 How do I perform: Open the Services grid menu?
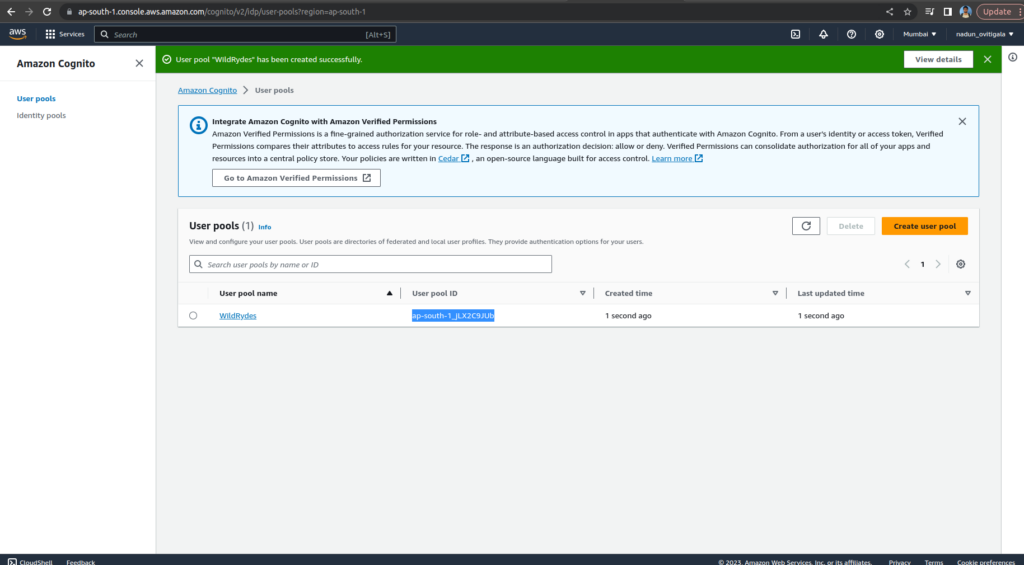(65, 34)
